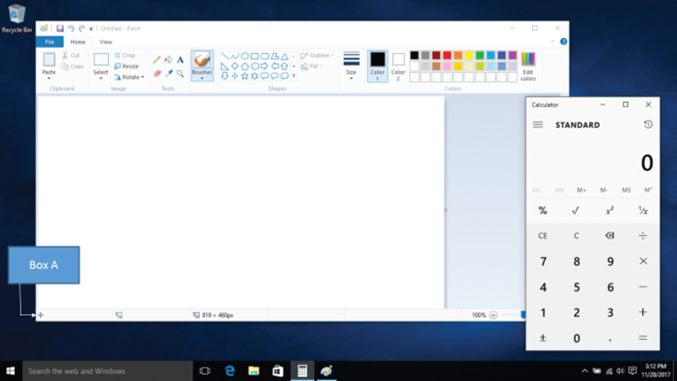Expand the Shapes gallery more arrow
This screenshot has height=381, width=677.
(294, 76)
